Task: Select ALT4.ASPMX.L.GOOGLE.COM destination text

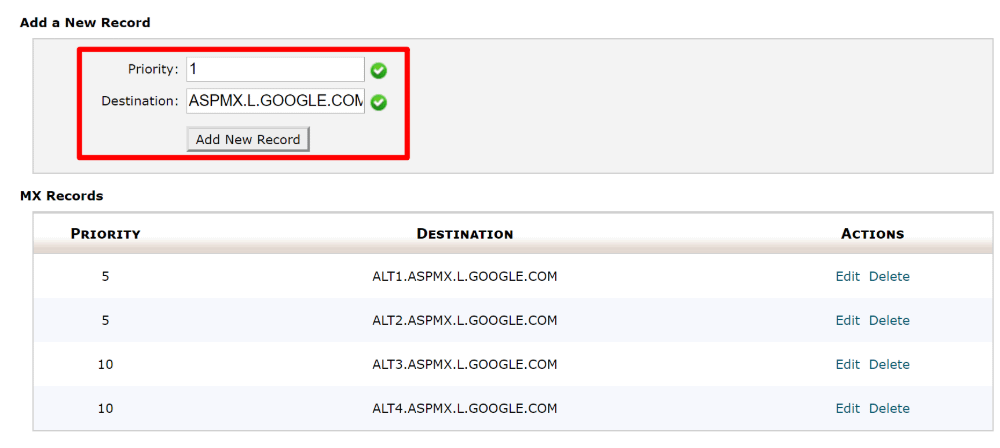Action: (x=465, y=408)
